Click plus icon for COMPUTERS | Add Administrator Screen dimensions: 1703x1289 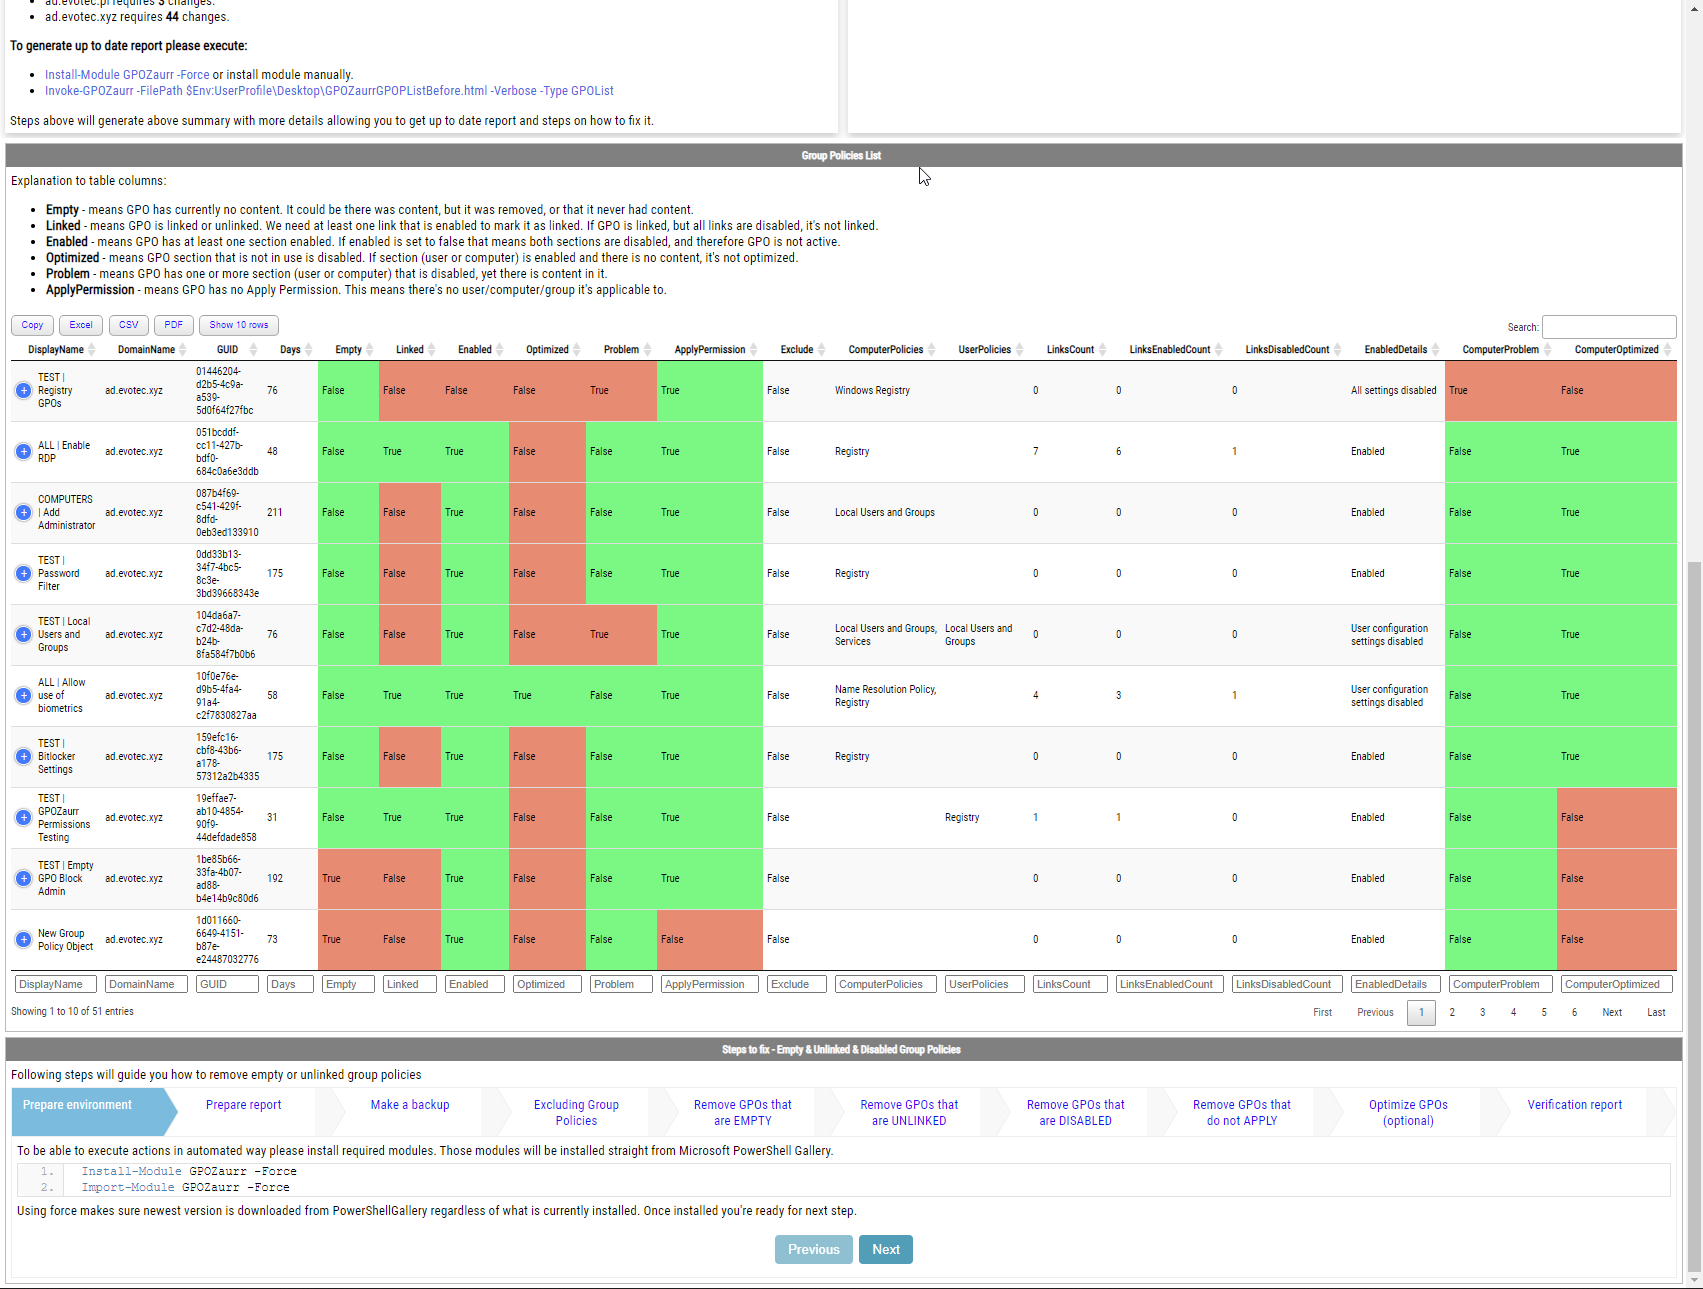pyautogui.click(x=23, y=513)
